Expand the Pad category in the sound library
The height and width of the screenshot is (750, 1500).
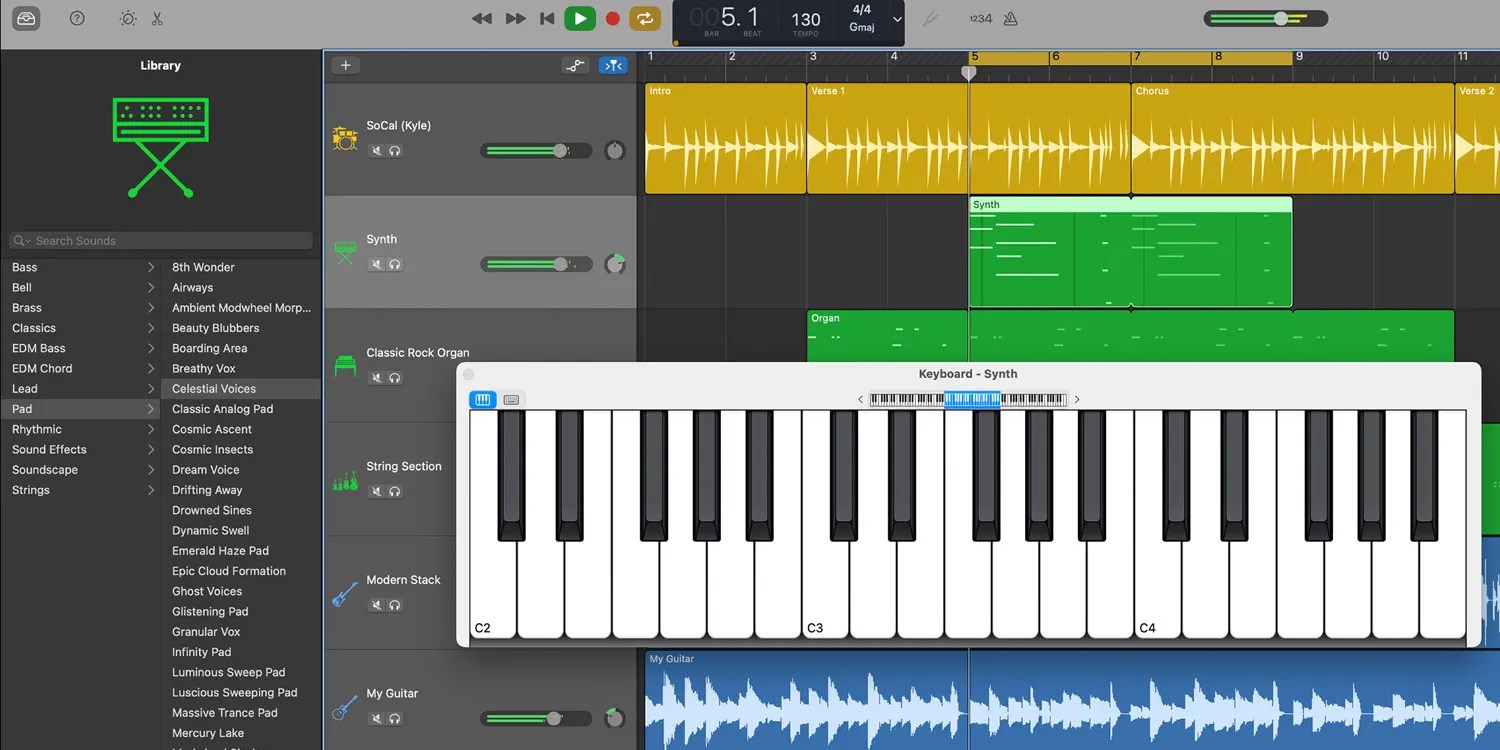pos(78,408)
